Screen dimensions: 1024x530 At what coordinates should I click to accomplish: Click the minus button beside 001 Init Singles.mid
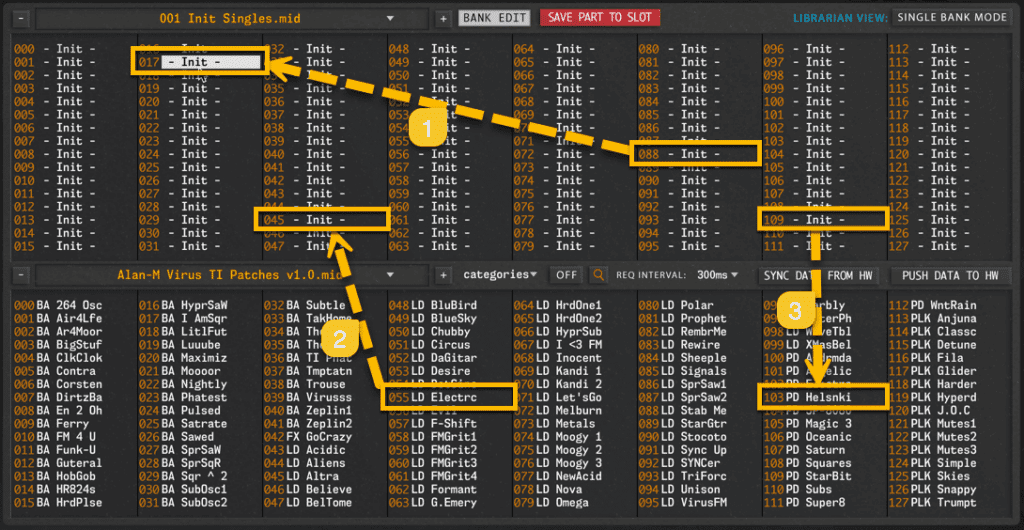click(22, 18)
